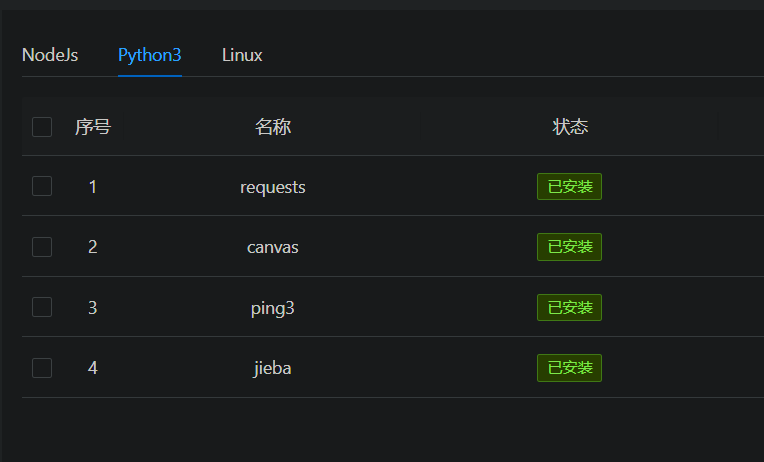This screenshot has width=764, height=462.
Task: Click the 序号 column header
Action: pos(93,127)
